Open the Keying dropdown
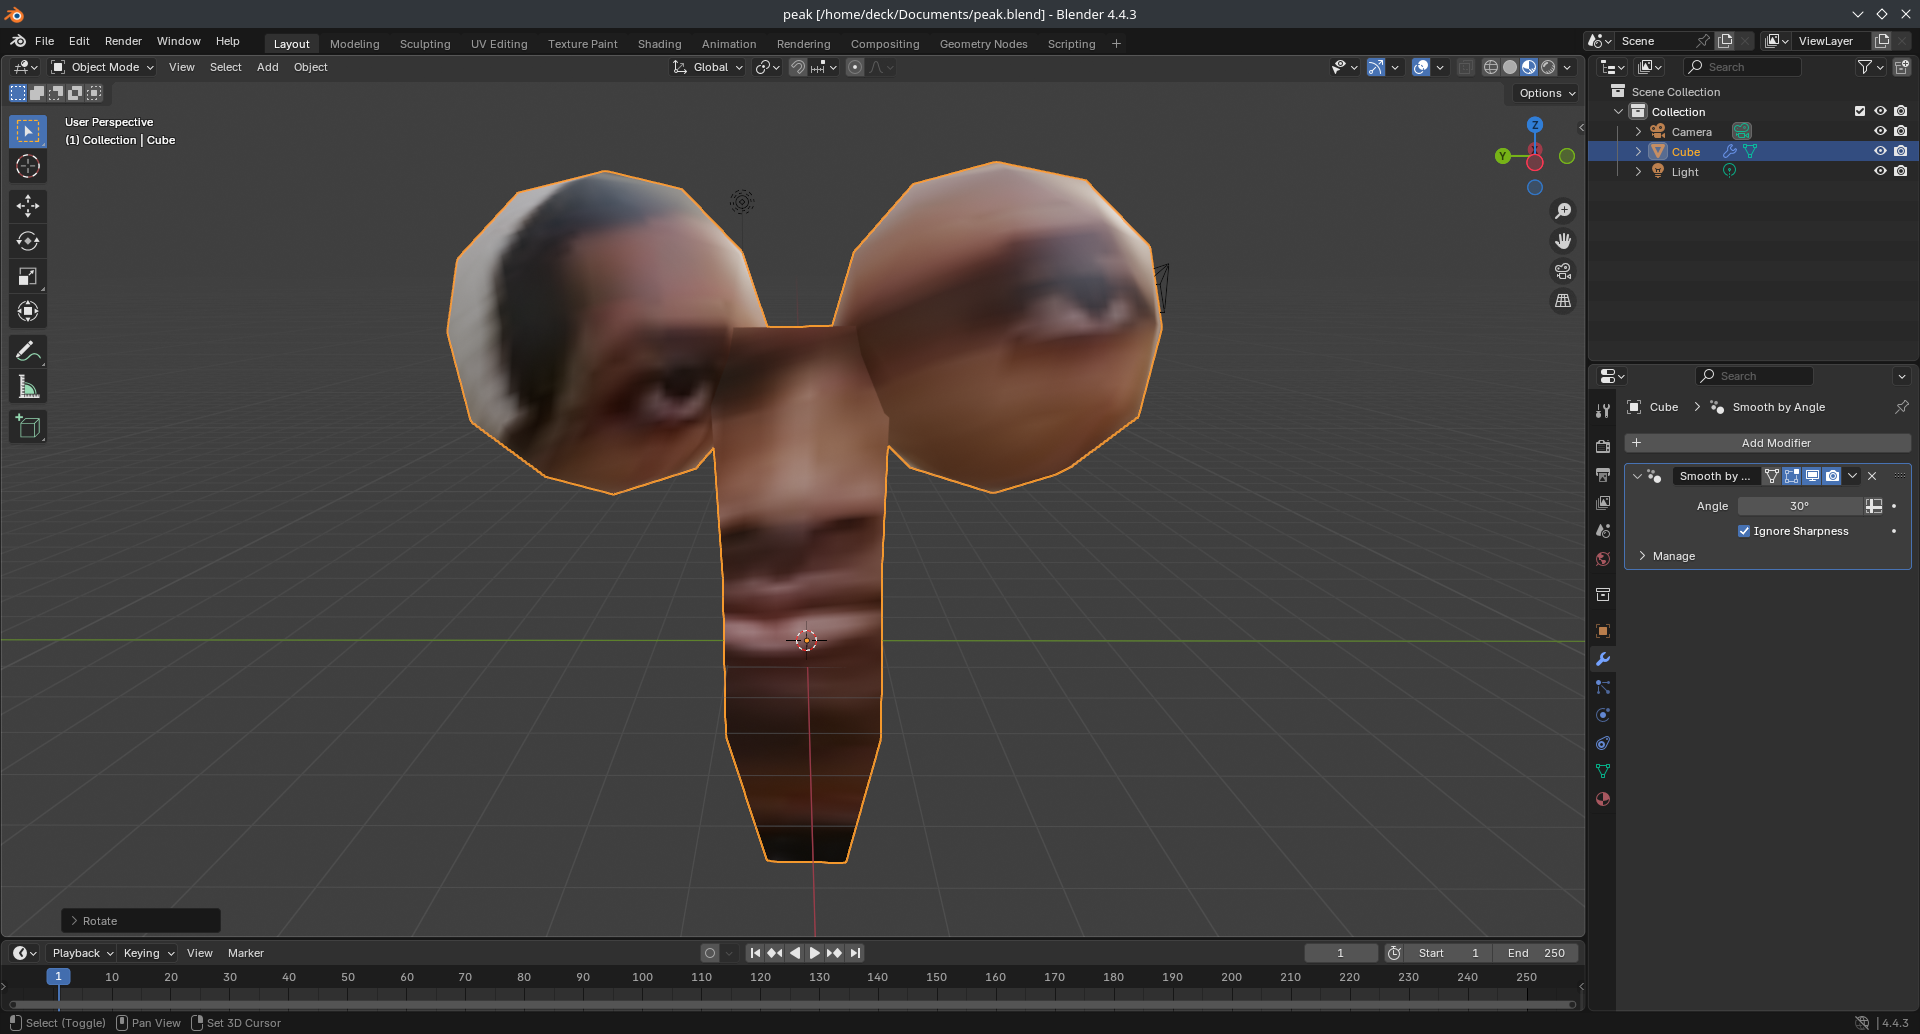The height and width of the screenshot is (1034, 1920). coord(149,953)
